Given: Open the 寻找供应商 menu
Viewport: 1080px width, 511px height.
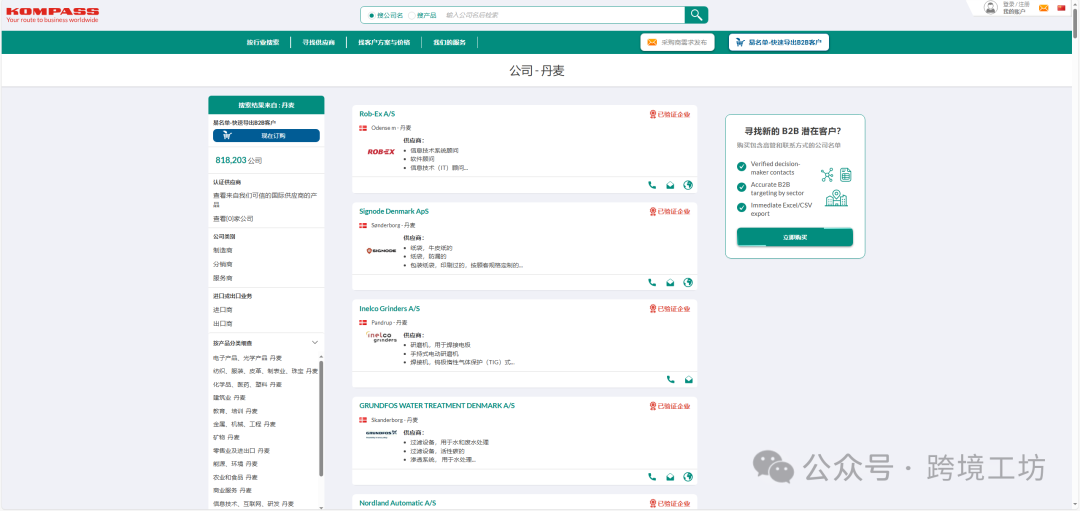Looking at the screenshot, I should [318, 42].
